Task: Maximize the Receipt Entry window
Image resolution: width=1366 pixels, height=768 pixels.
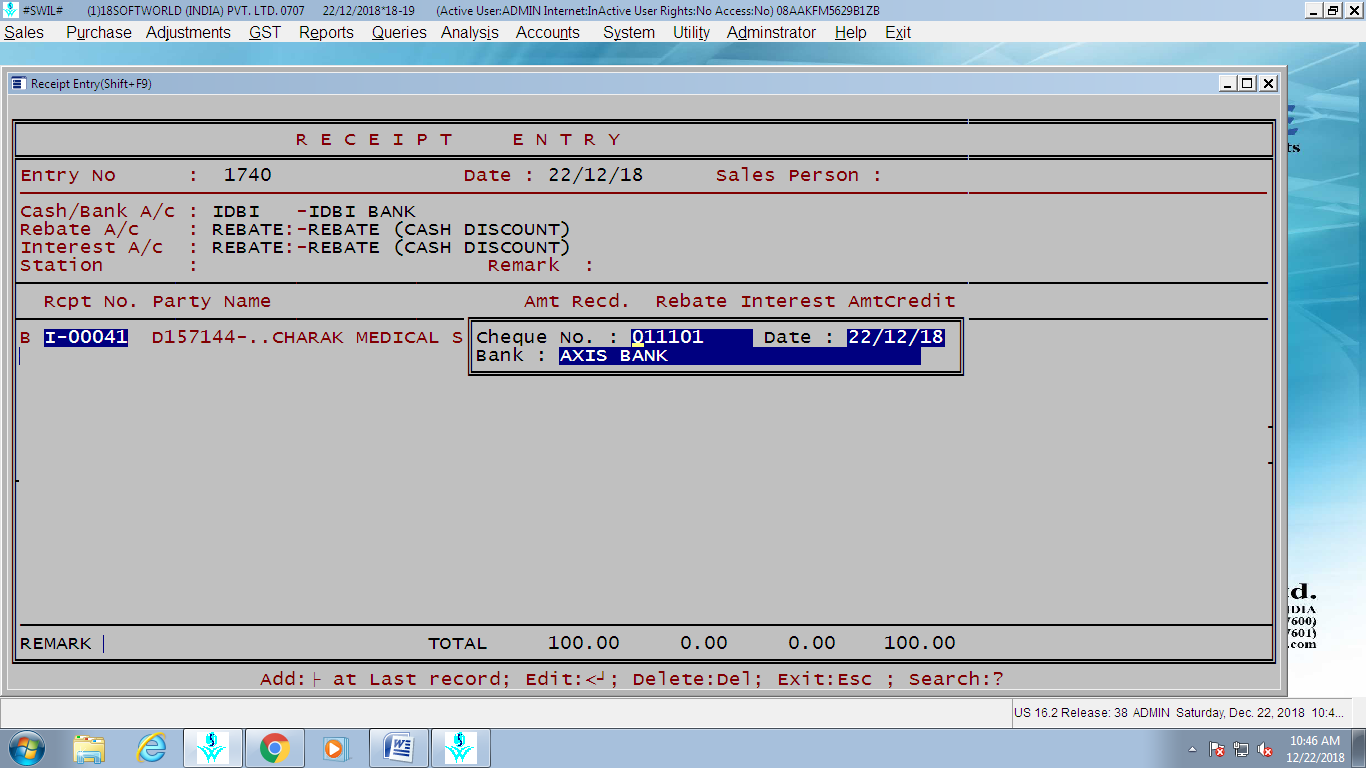Action: (x=1248, y=84)
